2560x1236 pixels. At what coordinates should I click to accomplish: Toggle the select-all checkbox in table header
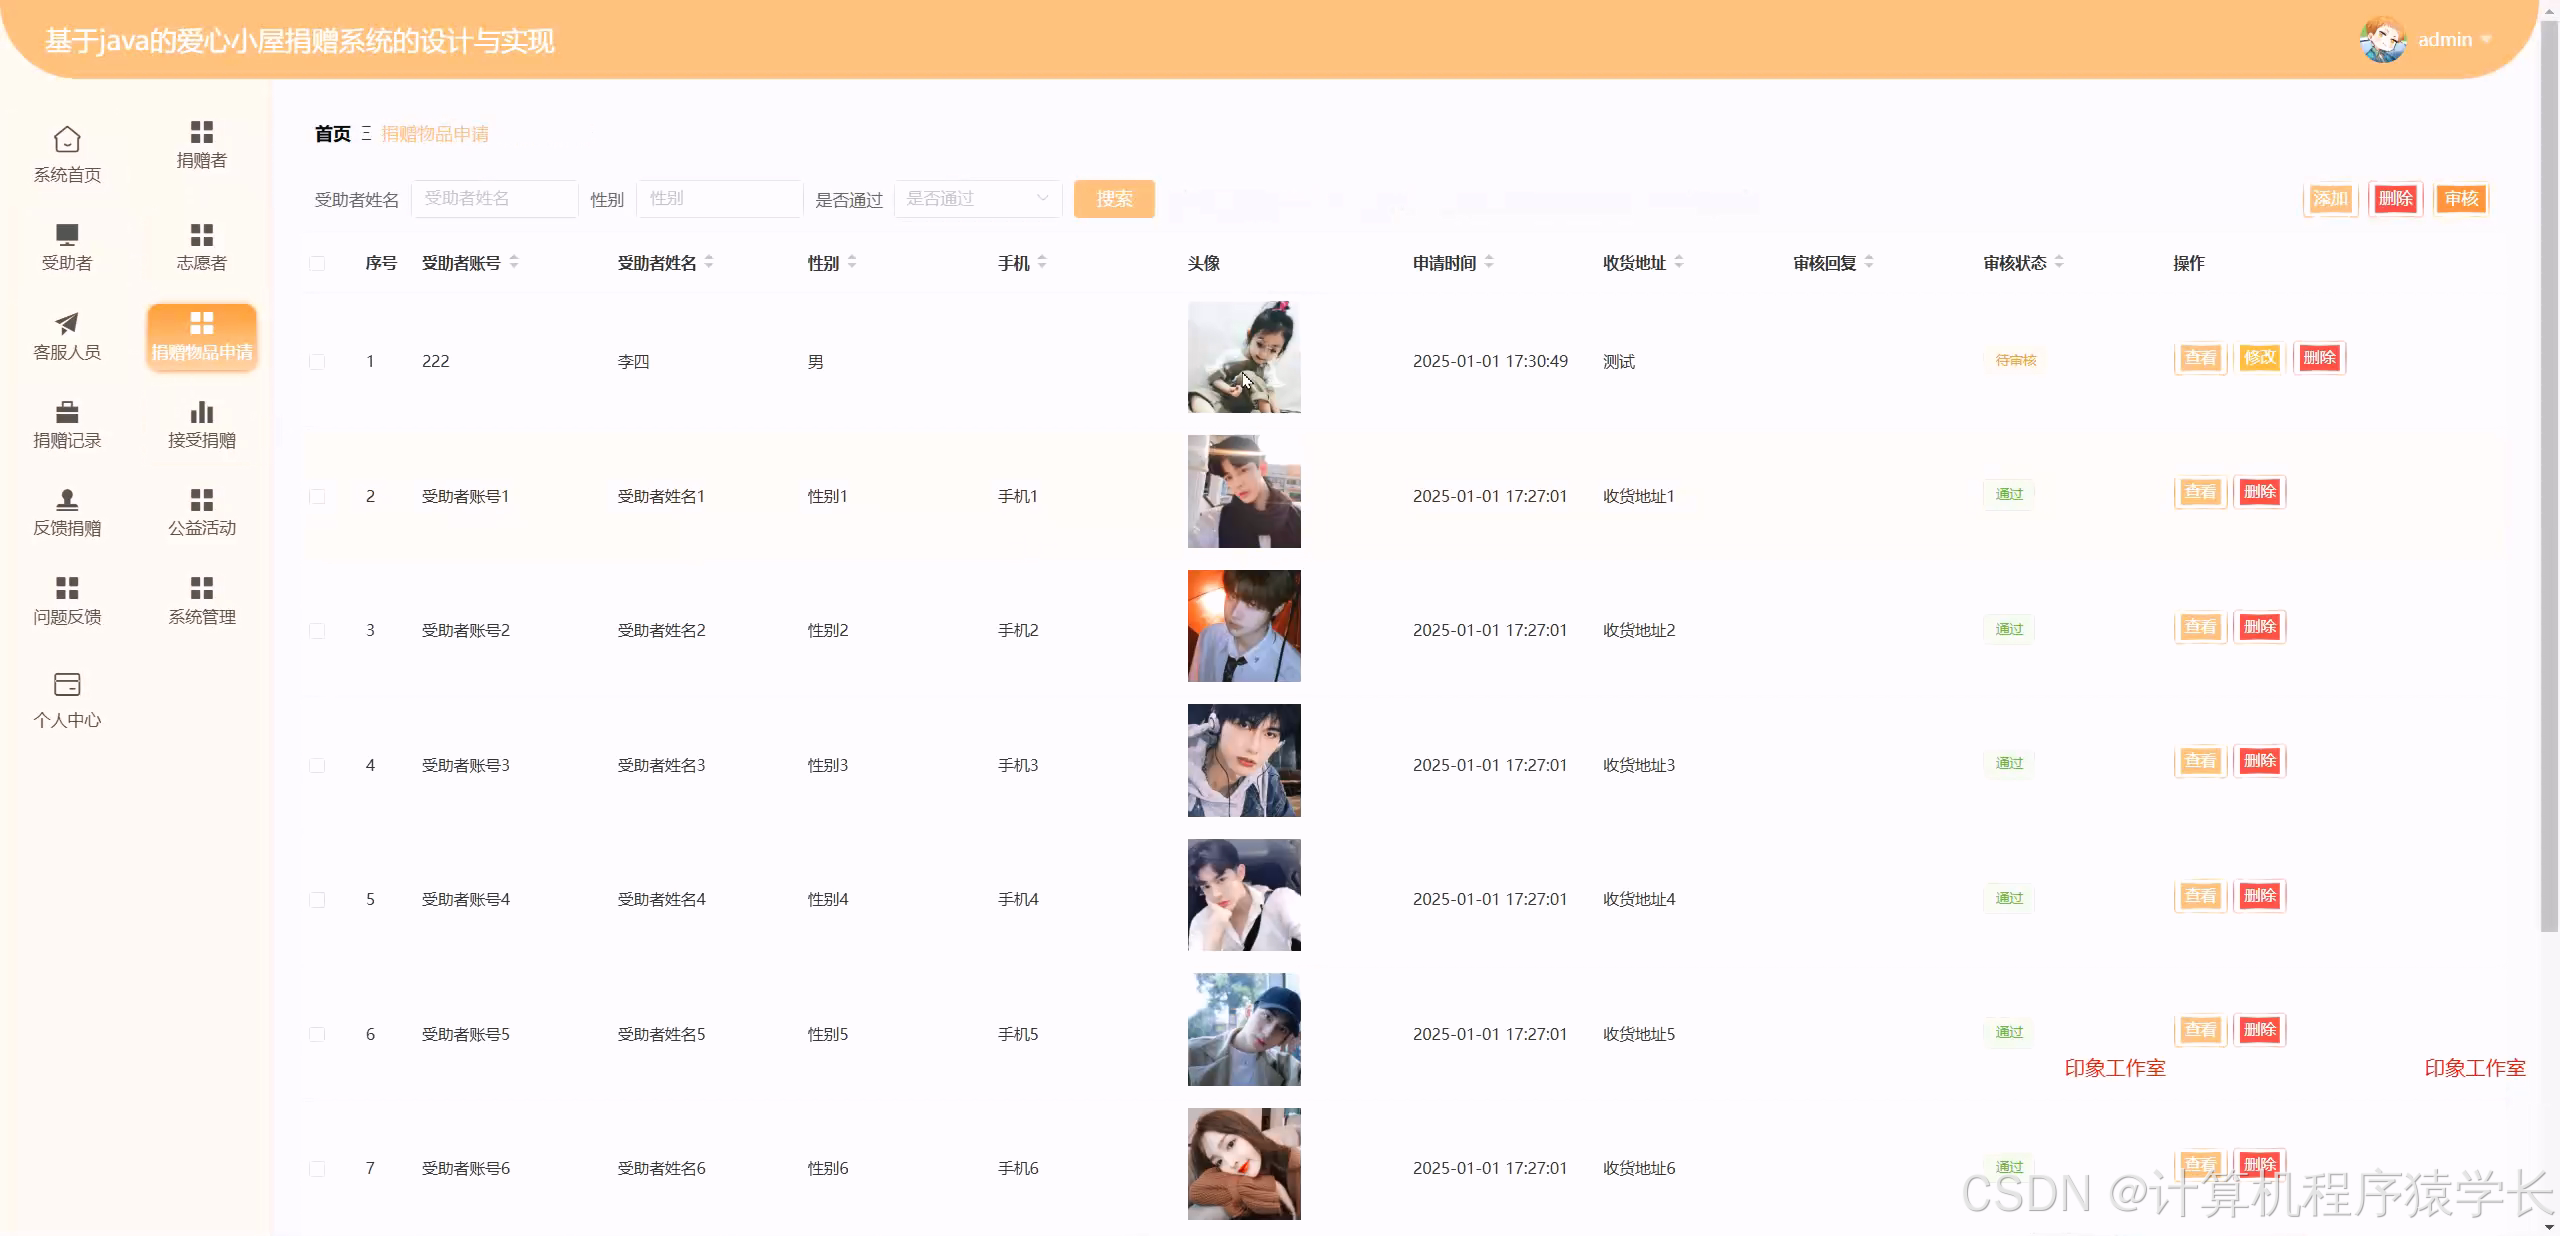pyautogui.click(x=317, y=263)
